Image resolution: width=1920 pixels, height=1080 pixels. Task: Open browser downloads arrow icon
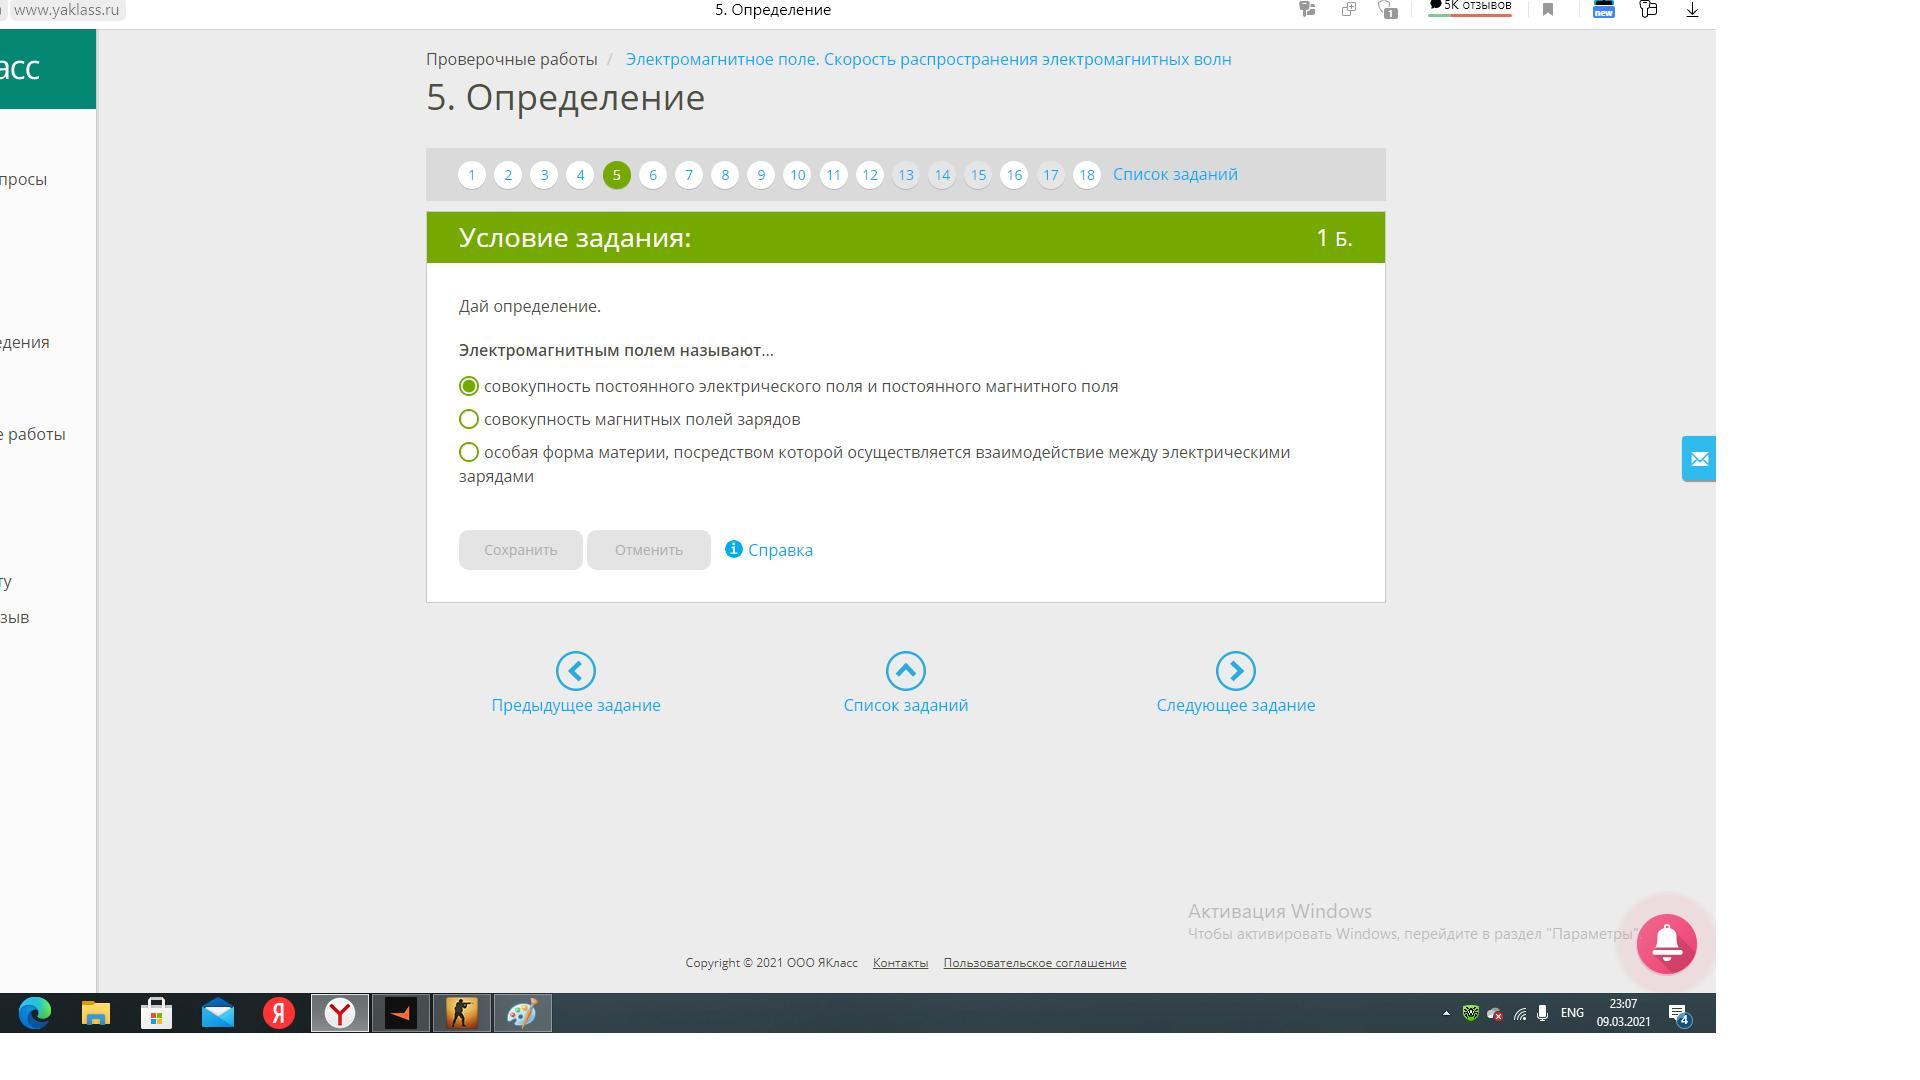(1692, 10)
